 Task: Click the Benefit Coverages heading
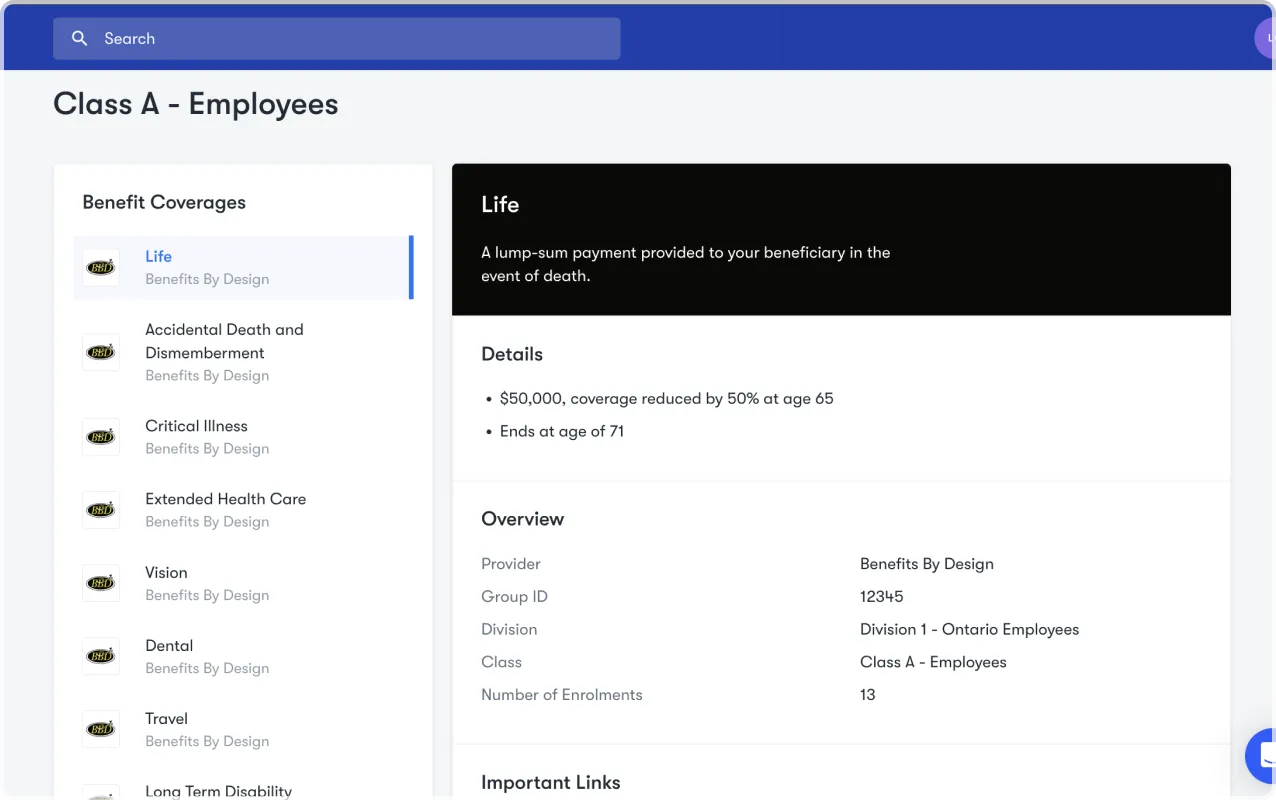164,202
